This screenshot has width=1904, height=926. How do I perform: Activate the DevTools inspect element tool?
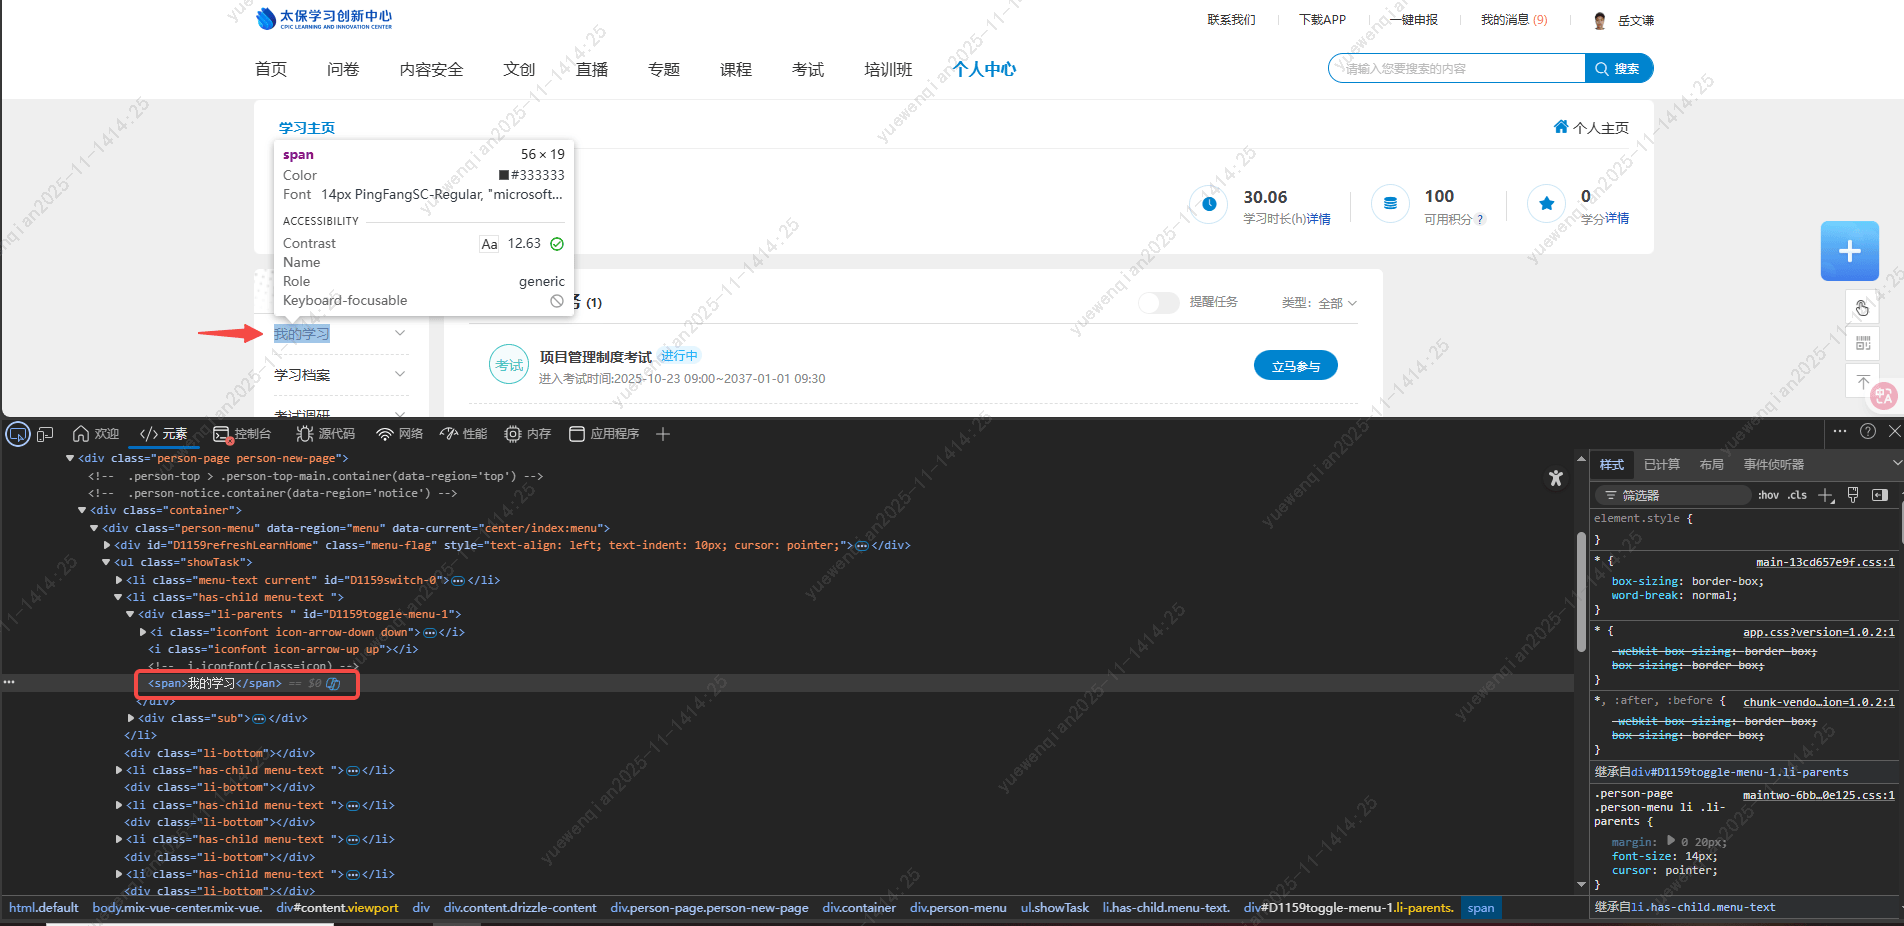(17, 433)
